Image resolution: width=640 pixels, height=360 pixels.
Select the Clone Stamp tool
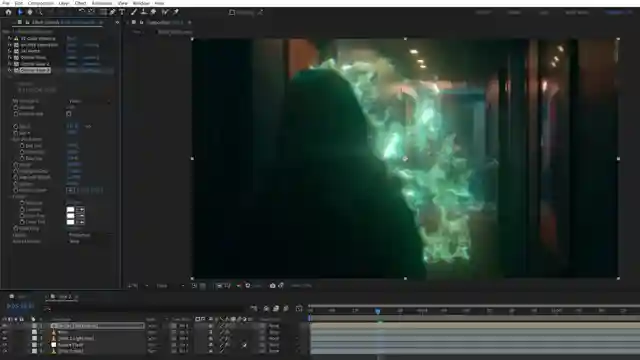coord(144,12)
